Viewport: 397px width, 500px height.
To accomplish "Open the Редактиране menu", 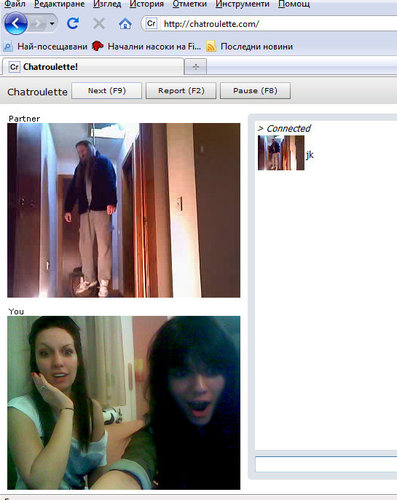I will (59, 4).
